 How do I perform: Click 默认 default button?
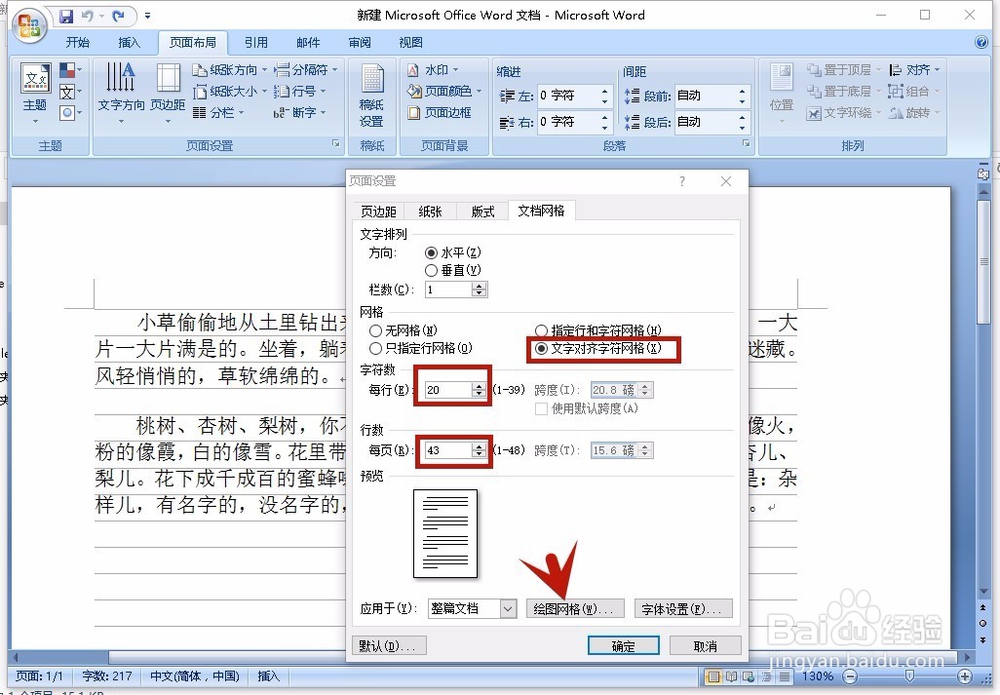tap(389, 646)
